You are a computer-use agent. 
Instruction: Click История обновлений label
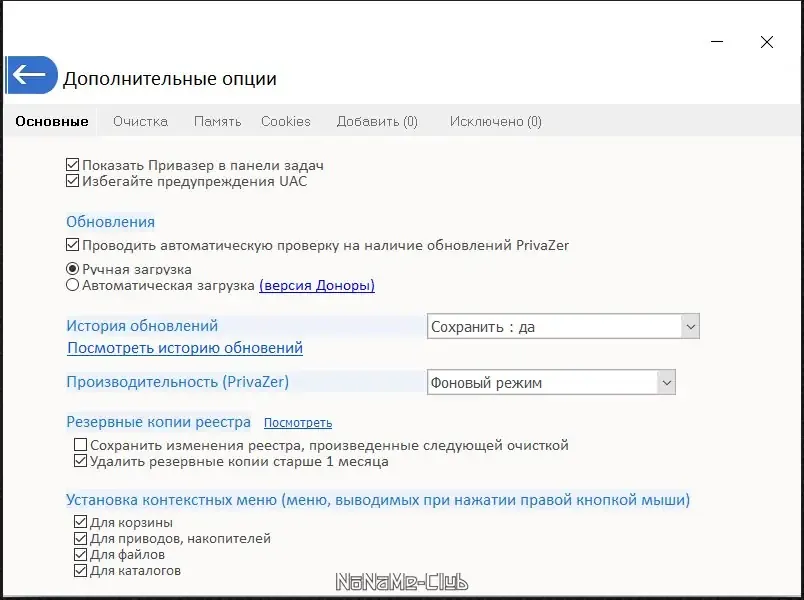[x=142, y=326]
